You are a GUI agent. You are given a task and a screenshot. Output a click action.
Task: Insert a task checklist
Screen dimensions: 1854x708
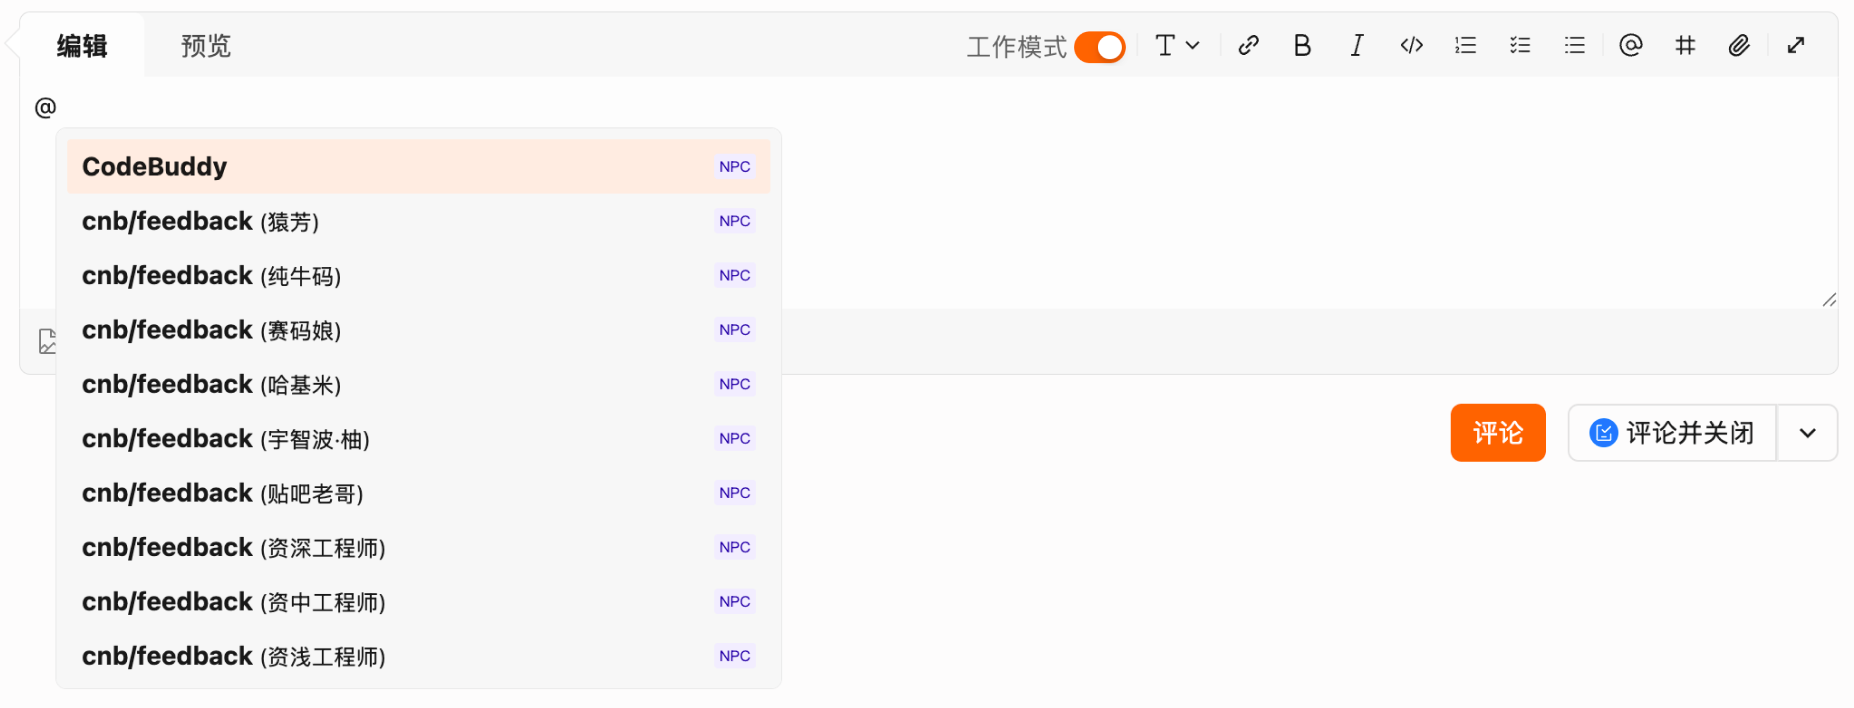[1520, 45]
